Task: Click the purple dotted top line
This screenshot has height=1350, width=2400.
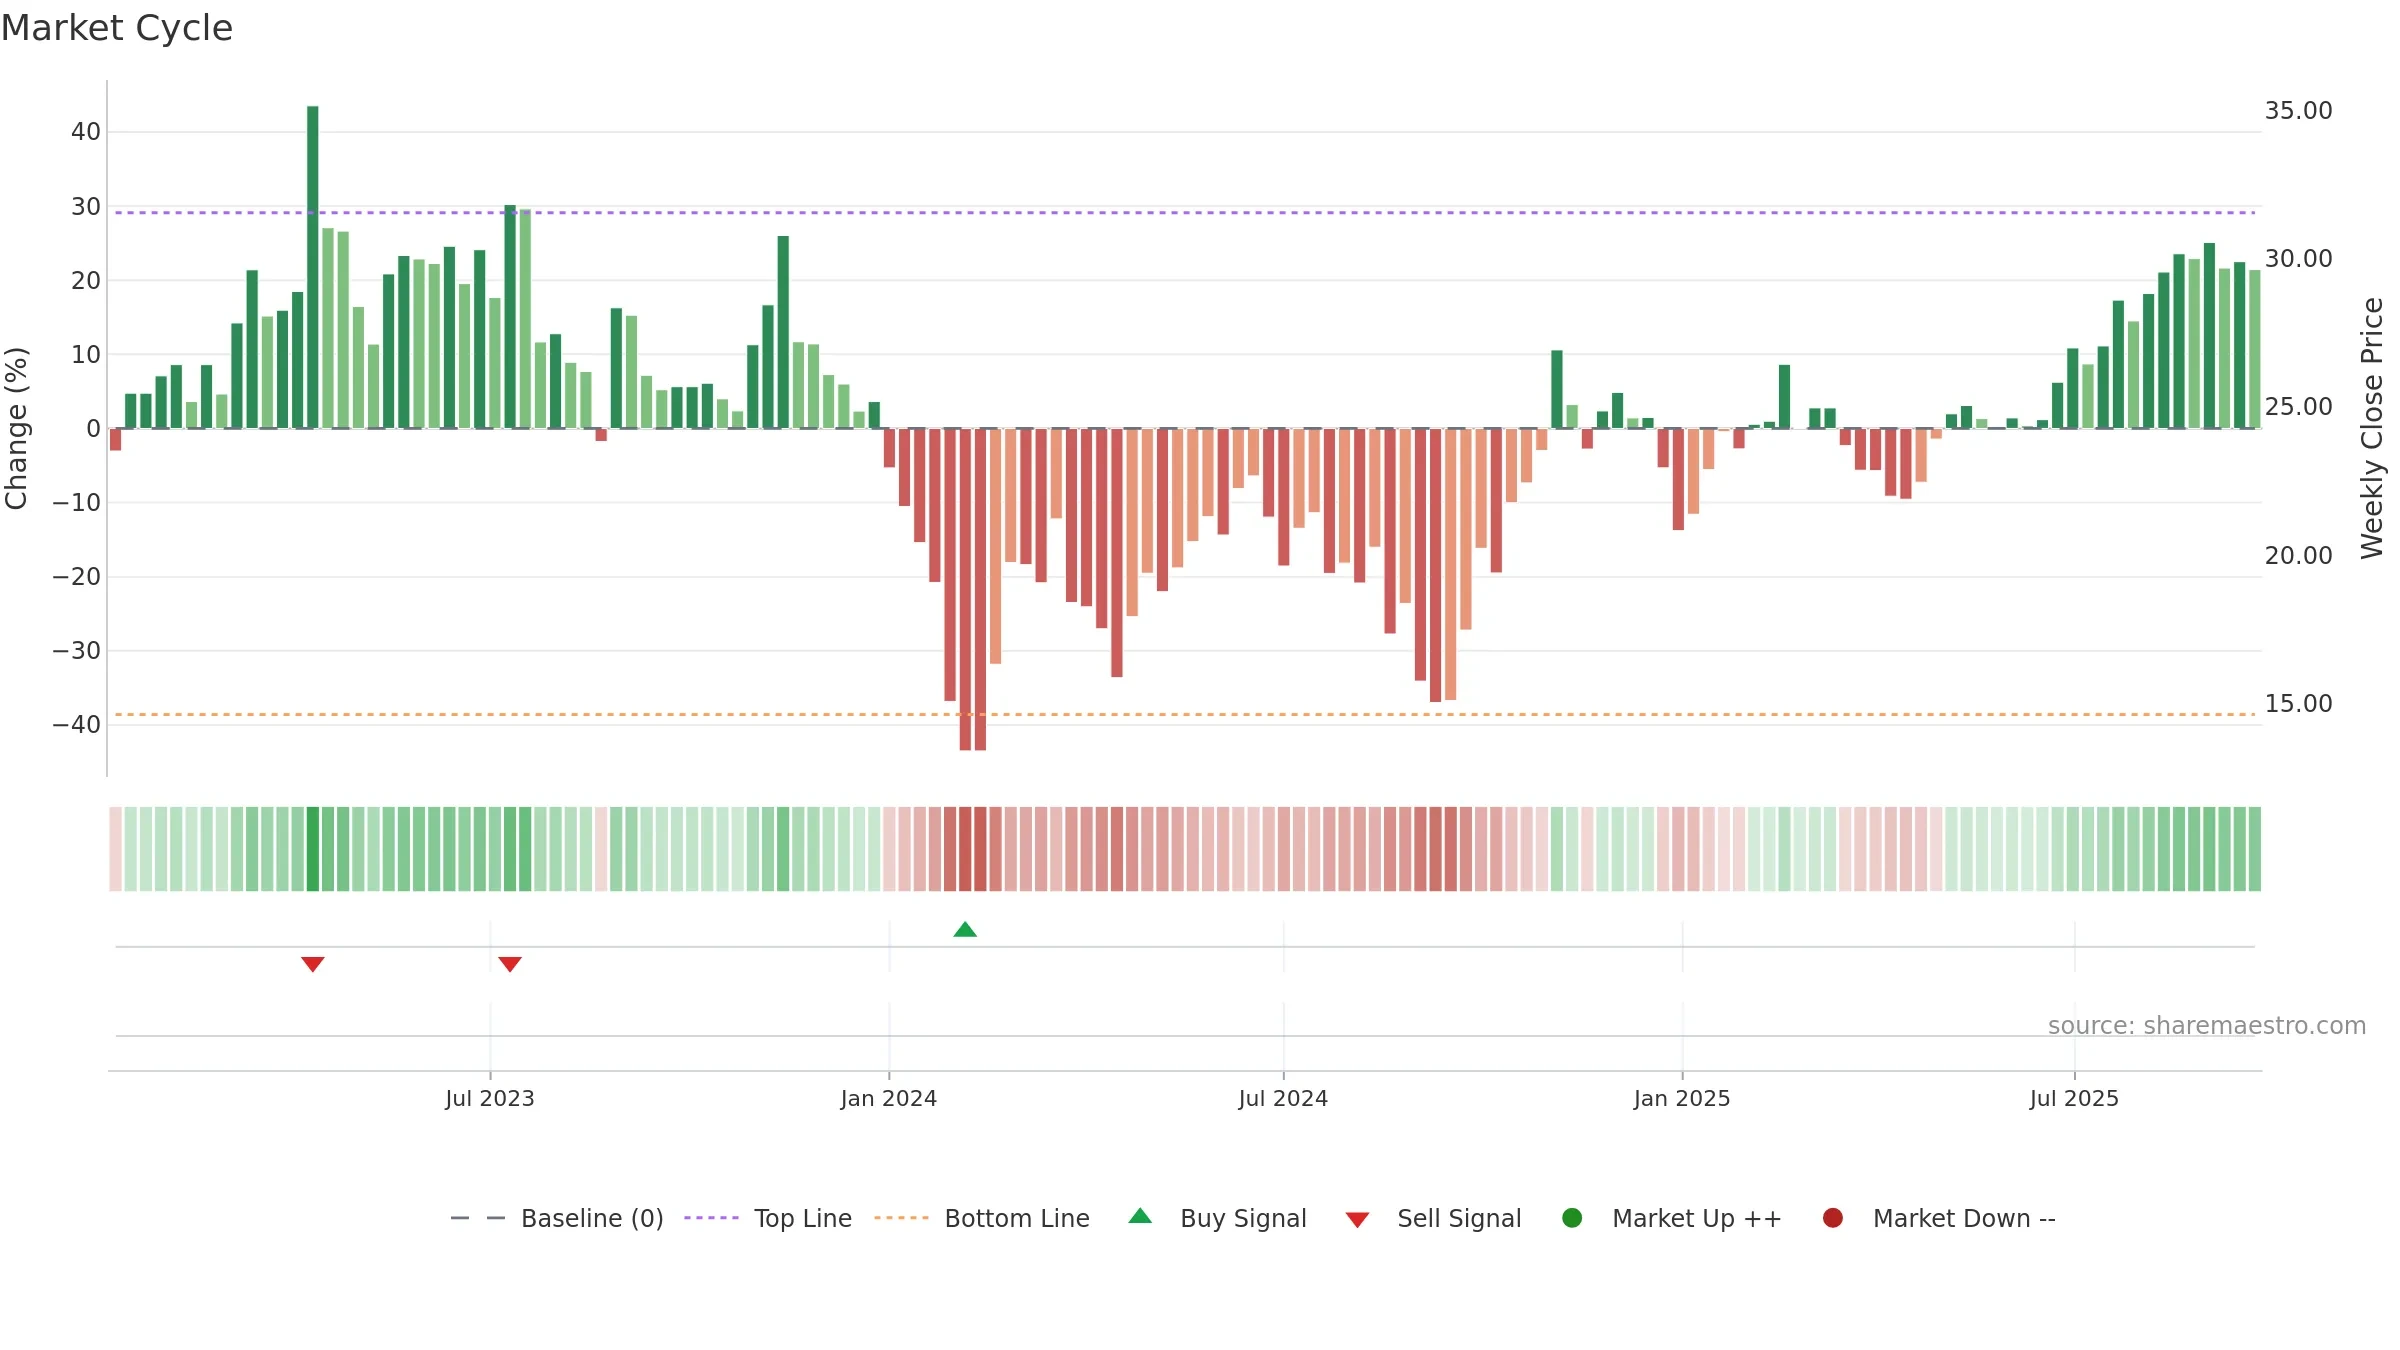Action: click(1185, 212)
